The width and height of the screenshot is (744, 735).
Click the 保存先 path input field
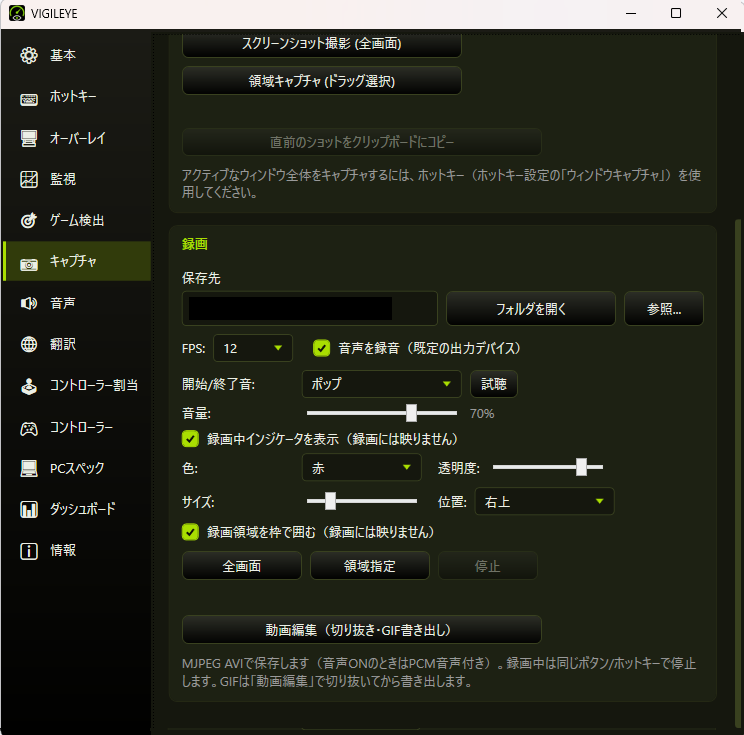(x=309, y=308)
